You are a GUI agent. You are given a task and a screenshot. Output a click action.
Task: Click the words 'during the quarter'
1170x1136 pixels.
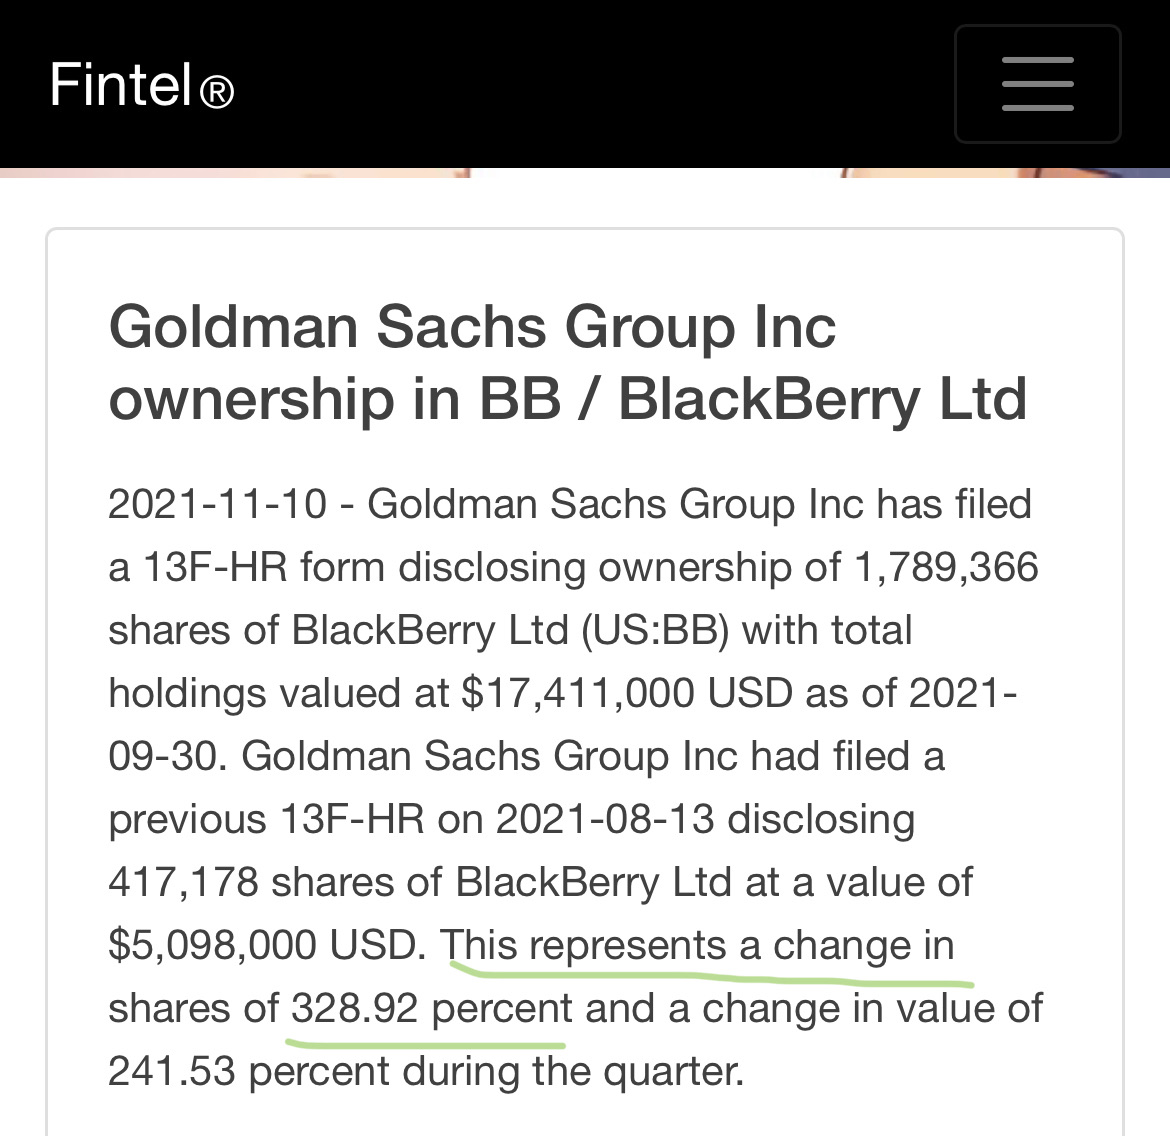click(x=573, y=1072)
